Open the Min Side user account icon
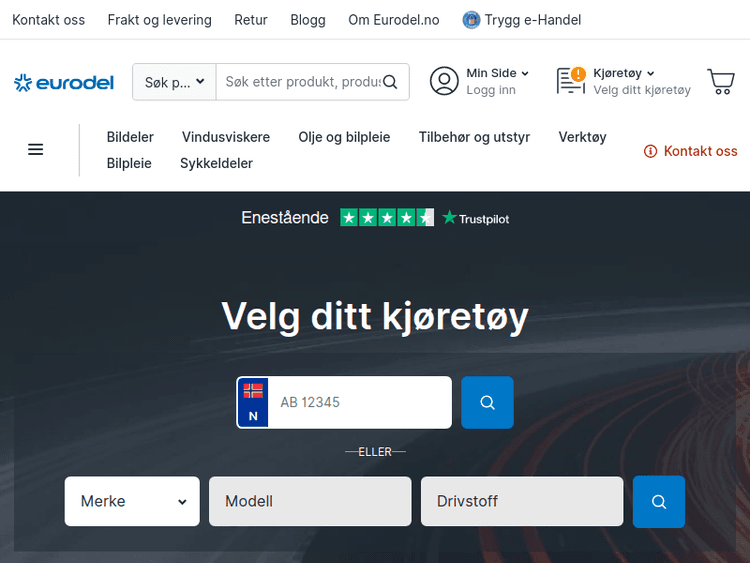This screenshot has width=750, height=563. 444,81
